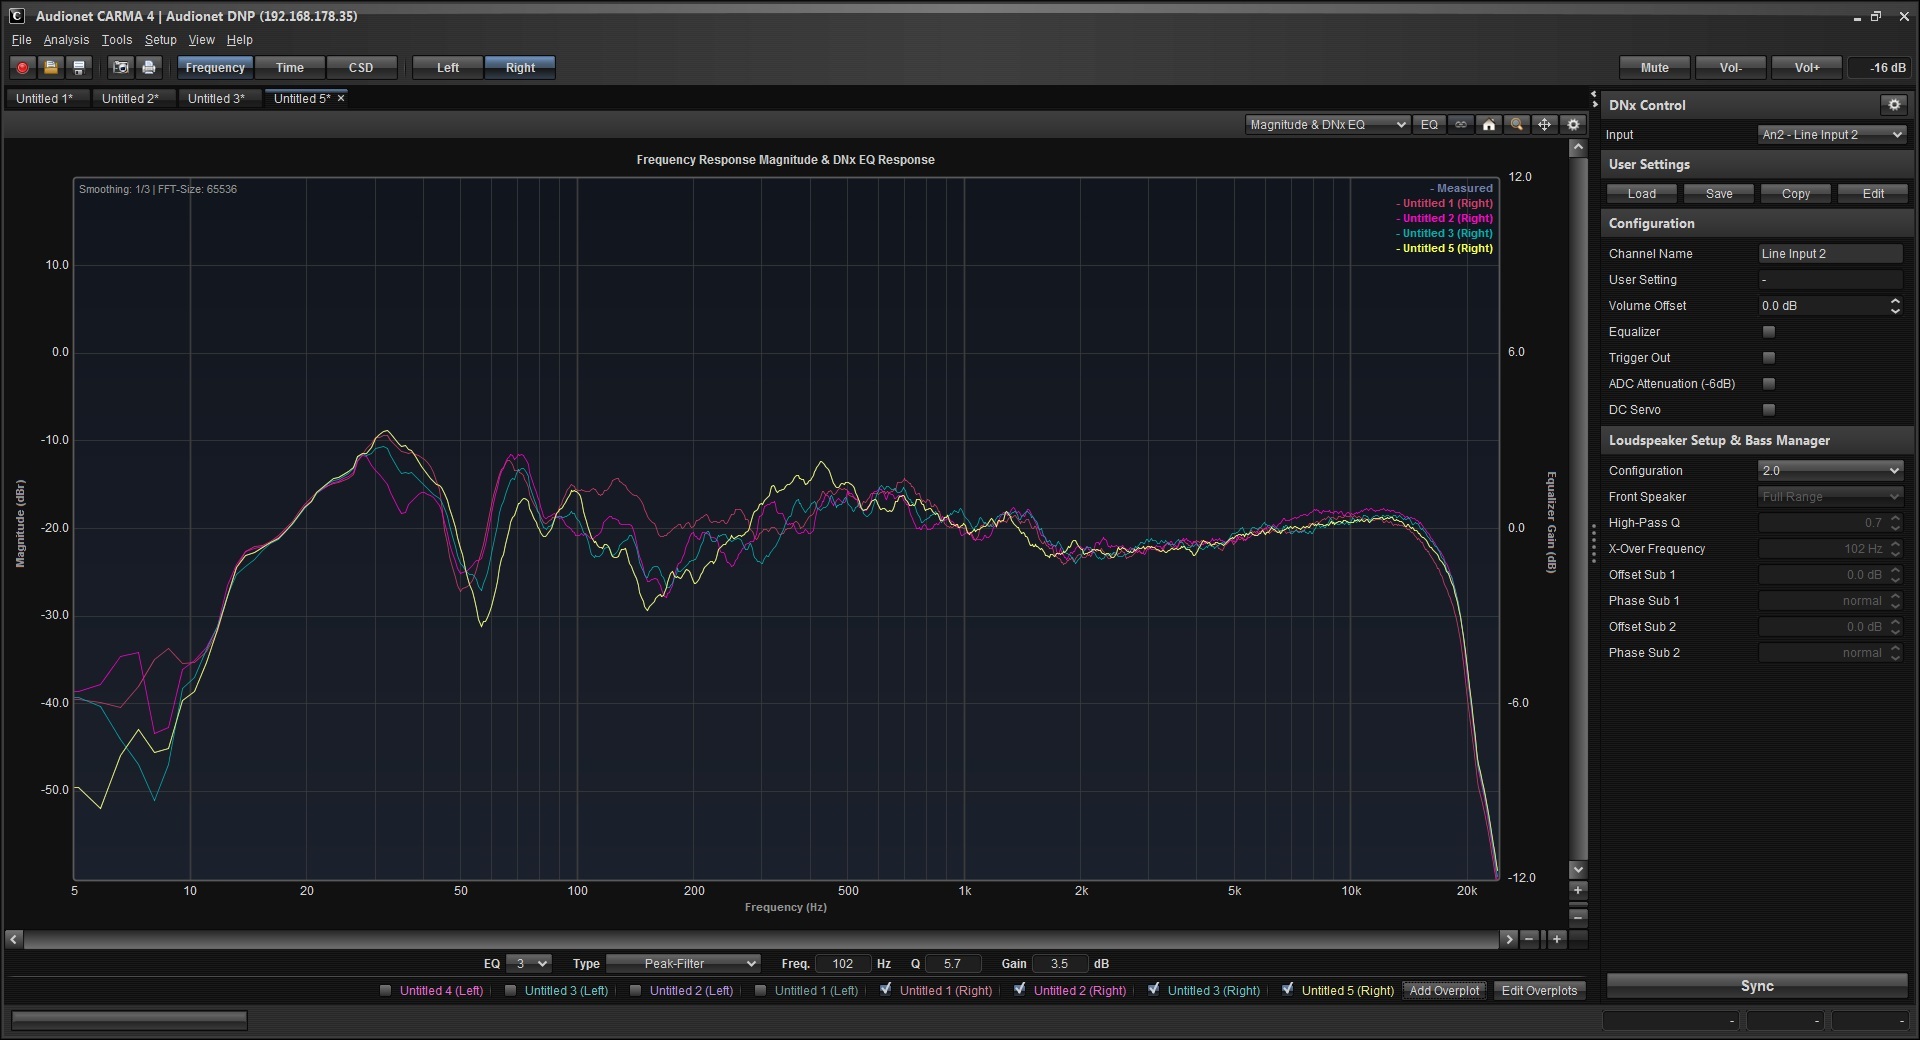The image size is (1920, 1040).
Task: Toggle the DC Servo checkbox
Action: [x=1768, y=410]
